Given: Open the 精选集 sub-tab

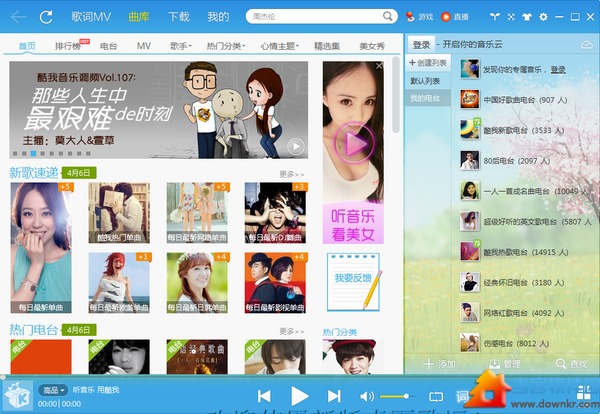Looking at the screenshot, I should point(327,46).
